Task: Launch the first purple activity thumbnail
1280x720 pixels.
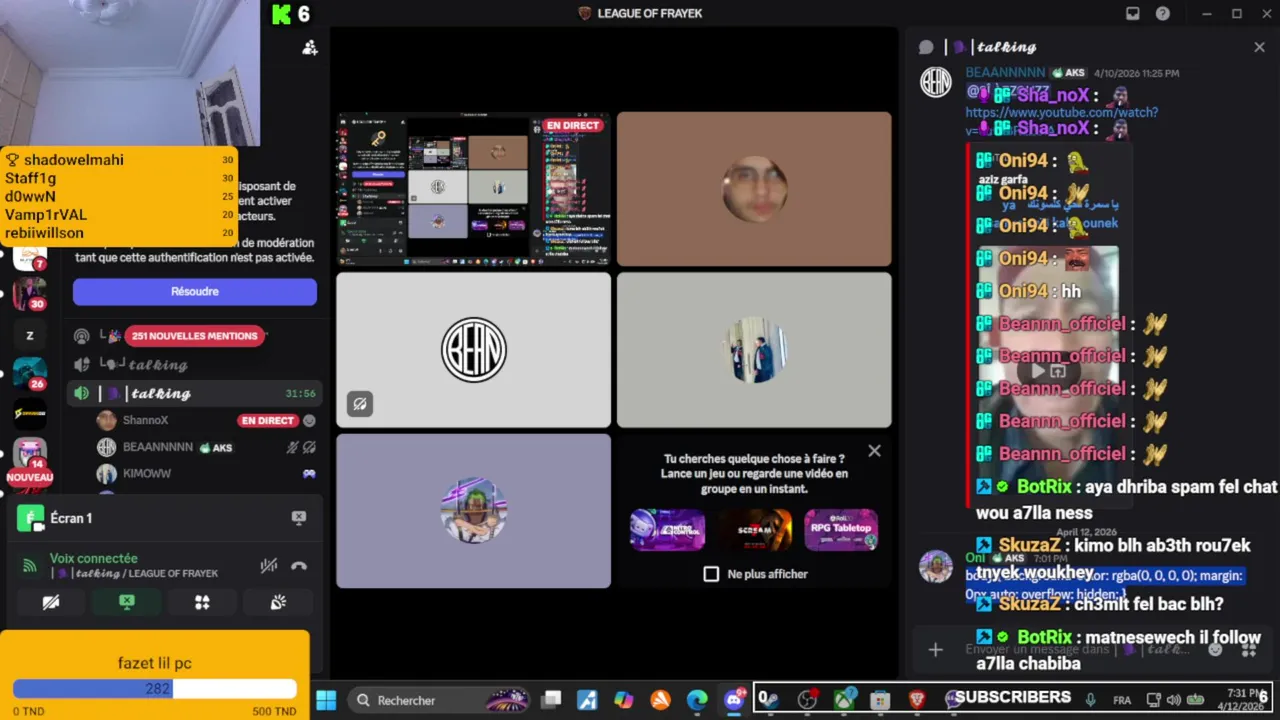Action: pos(667,529)
